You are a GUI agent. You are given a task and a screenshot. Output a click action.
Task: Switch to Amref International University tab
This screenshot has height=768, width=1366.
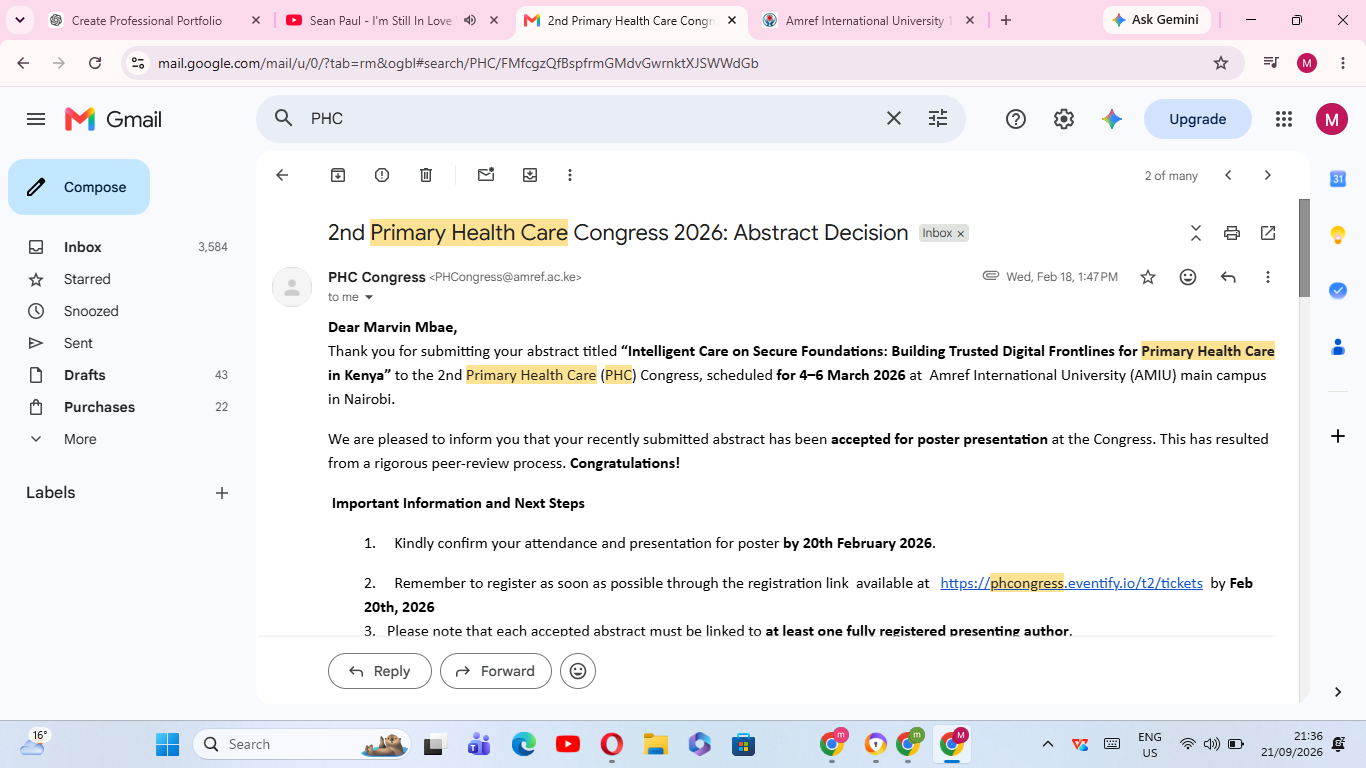coord(870,20)
